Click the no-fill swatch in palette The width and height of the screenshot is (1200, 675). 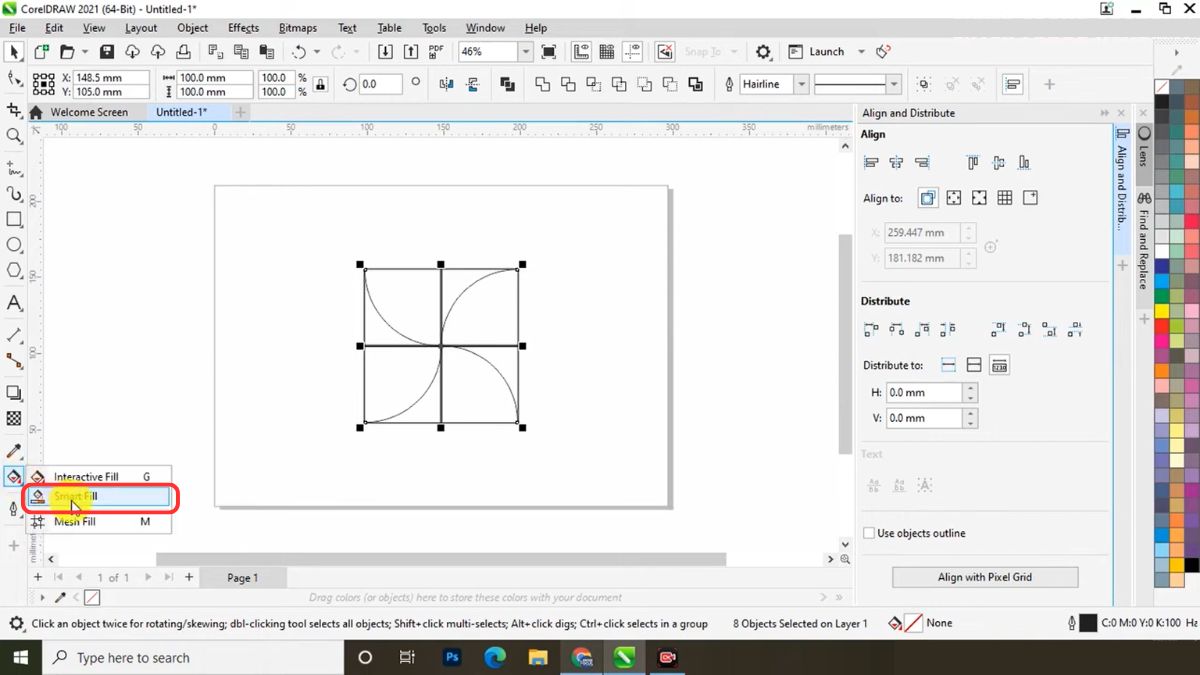tap(1162, 87)
